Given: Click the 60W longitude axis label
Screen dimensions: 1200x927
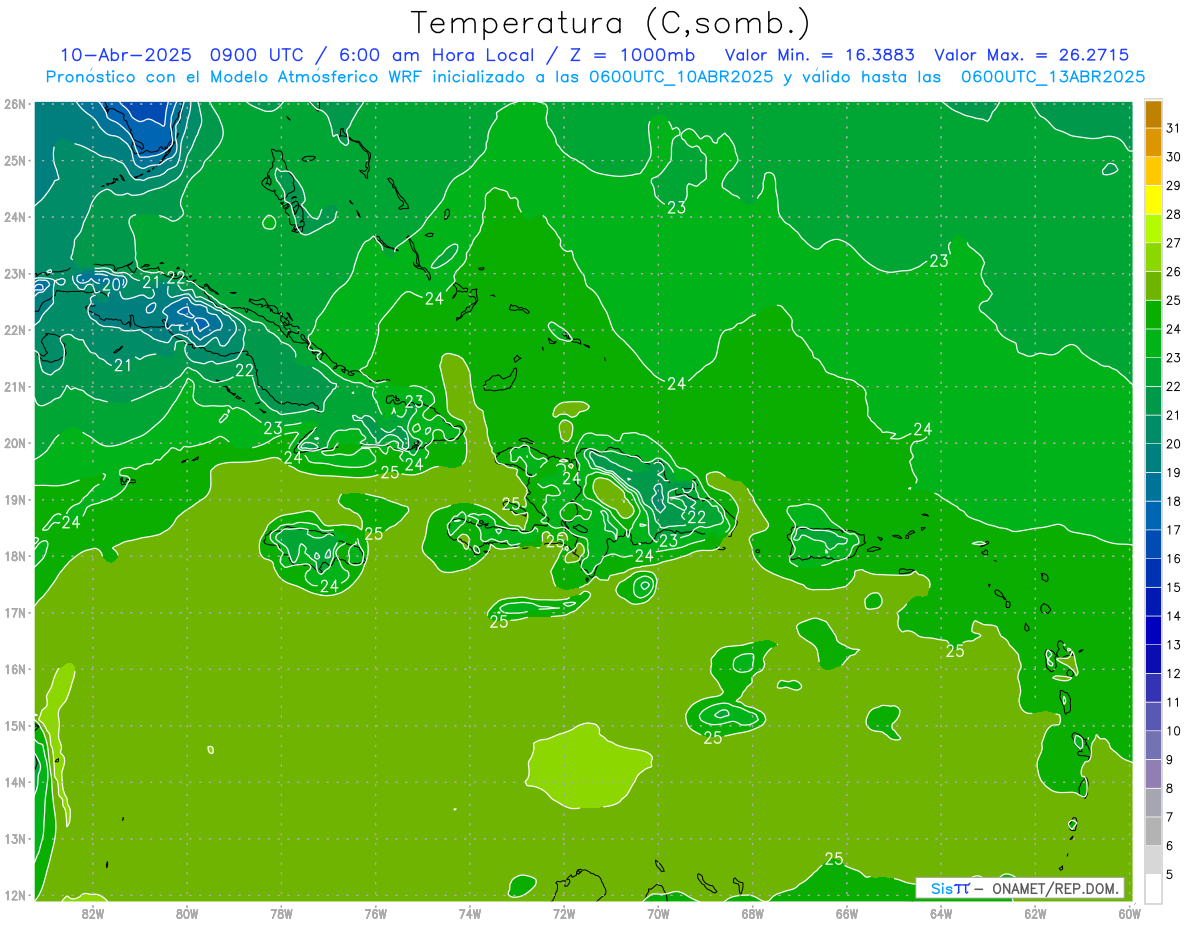Looking at the screenshot, I should 1130,913.
